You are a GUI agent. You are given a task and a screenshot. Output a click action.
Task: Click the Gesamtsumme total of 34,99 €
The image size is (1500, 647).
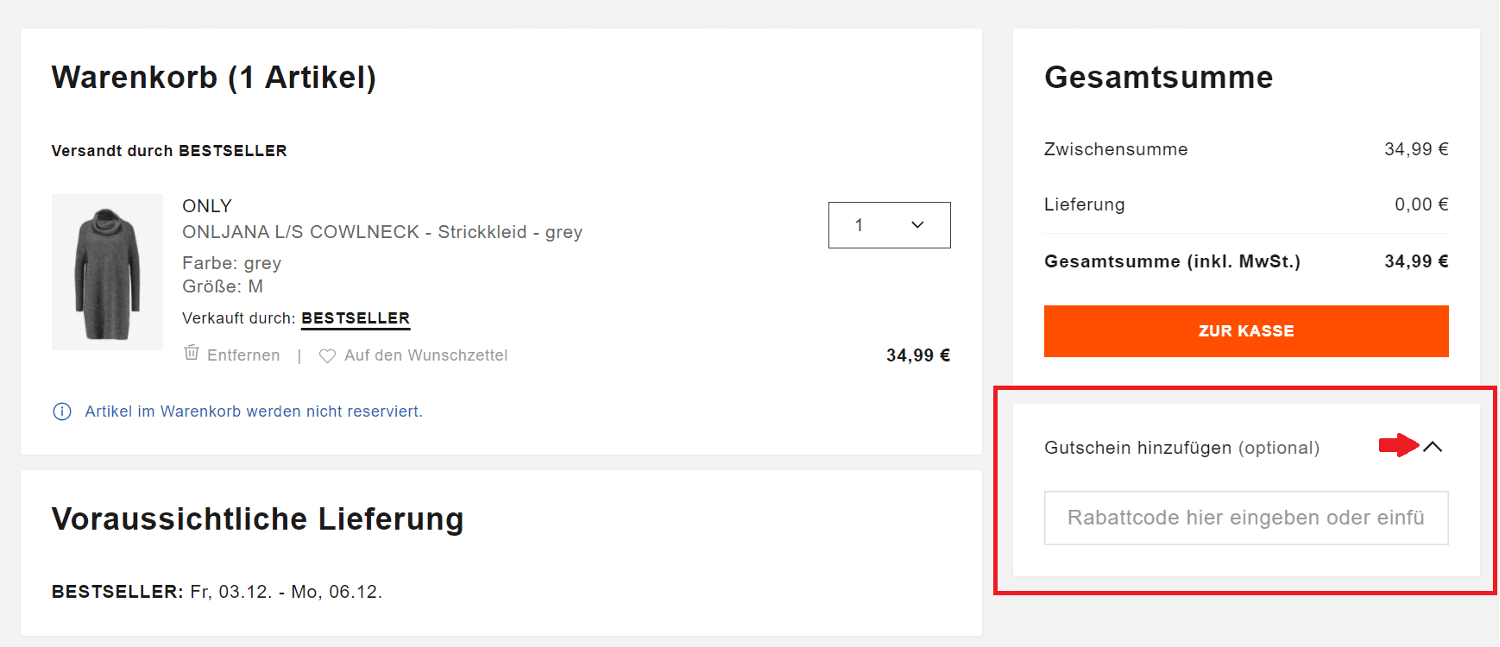(x=1416, y=261)
